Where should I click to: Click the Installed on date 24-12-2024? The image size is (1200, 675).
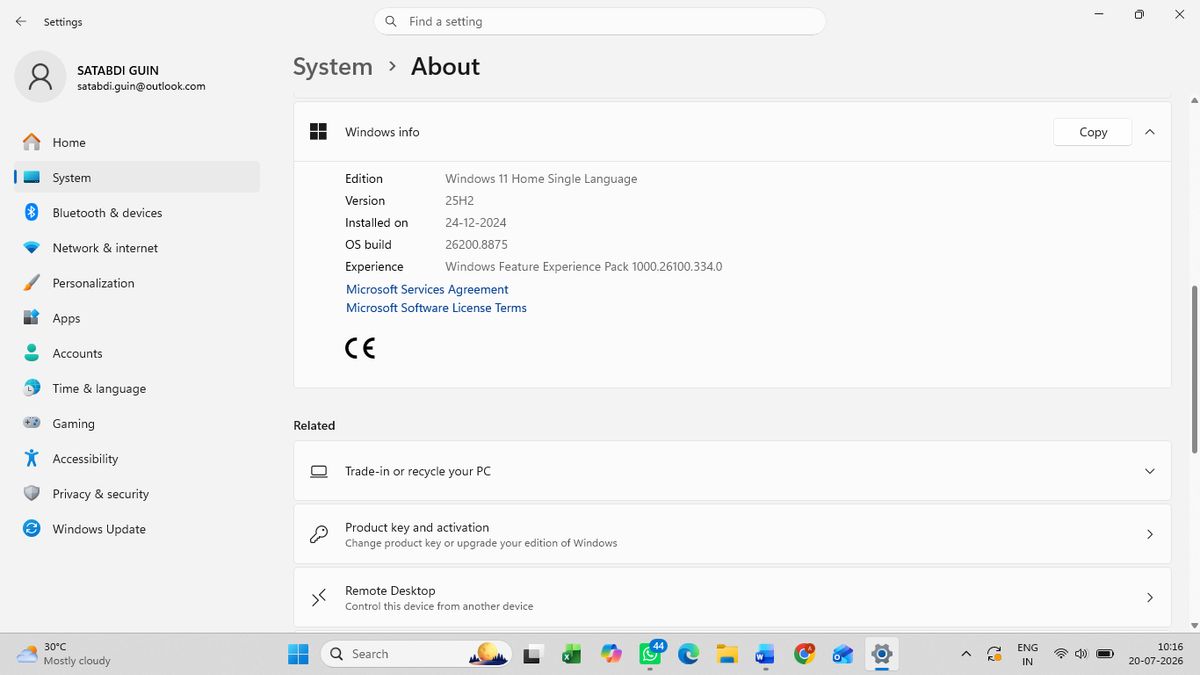click(x=476, y=222)
